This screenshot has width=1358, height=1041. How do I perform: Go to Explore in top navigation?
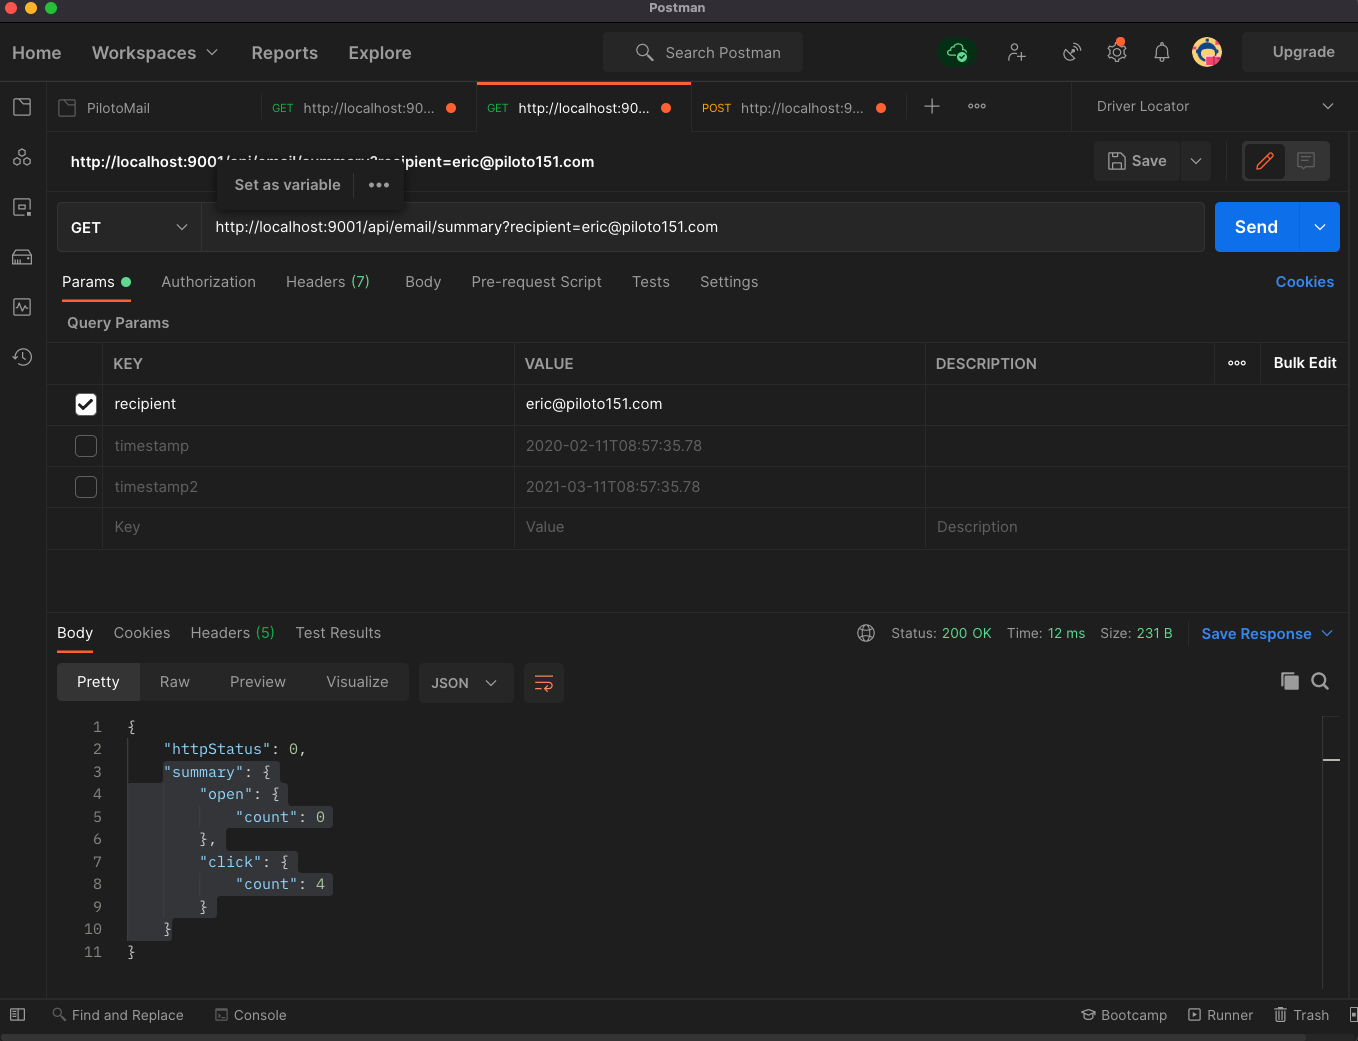[x=380, y=53]
